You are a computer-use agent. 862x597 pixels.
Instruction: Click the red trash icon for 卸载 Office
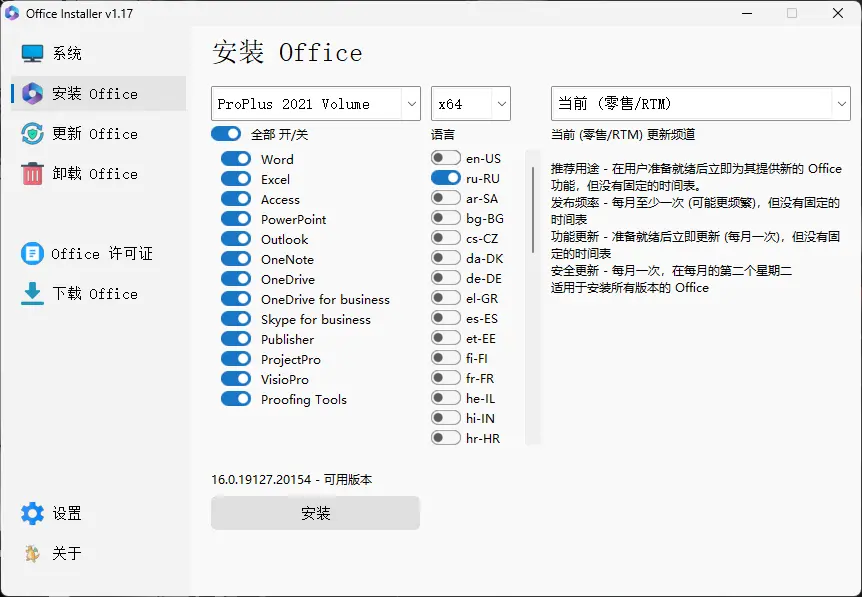click(32, 174)
